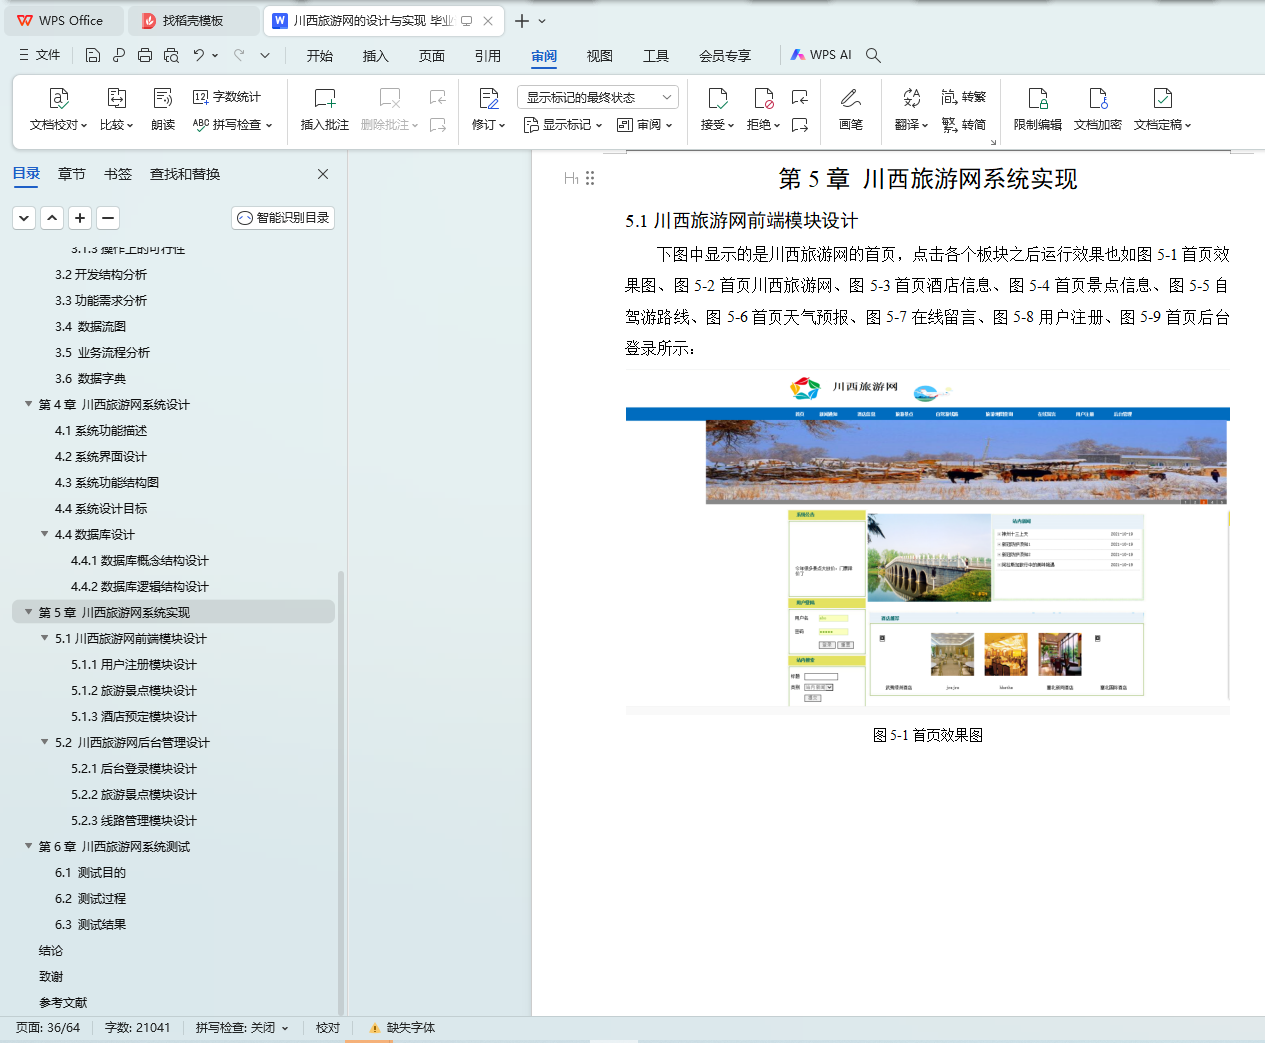Switch to the 引用 ribbon tab
Image resolution: width=1265 pixels, height=1043 pixels.
(488, 56)
